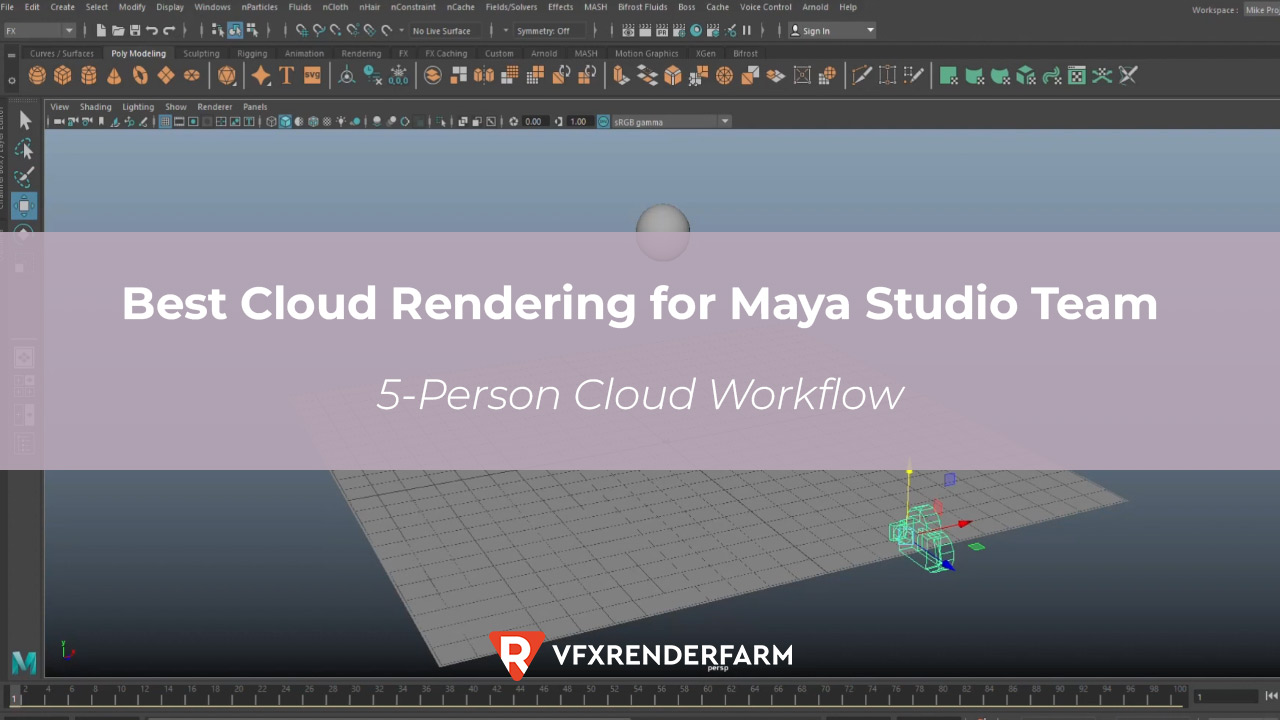Toggle Select by Hierarchy mode
The height and width of the screenshot is (720, 1280).
(x=218, y=30)
